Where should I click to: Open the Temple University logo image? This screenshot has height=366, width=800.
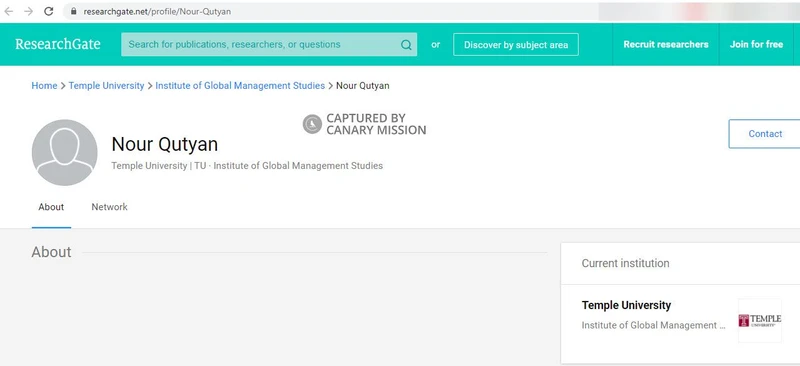point(760,321)
